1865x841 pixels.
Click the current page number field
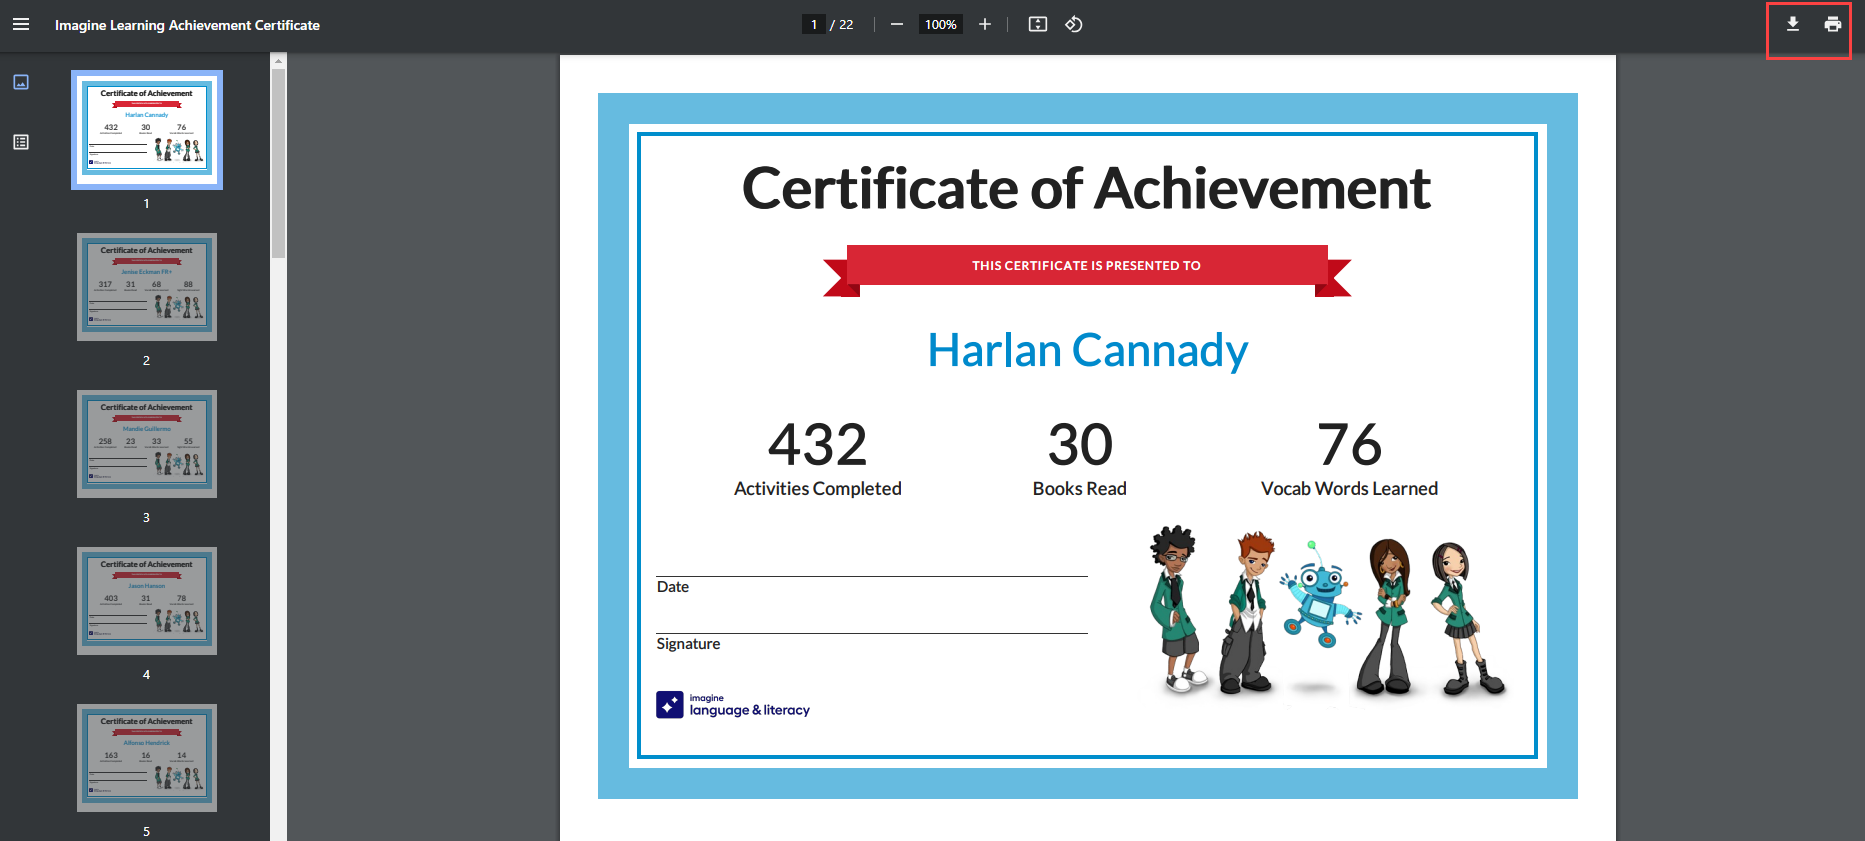pos(814,25)
